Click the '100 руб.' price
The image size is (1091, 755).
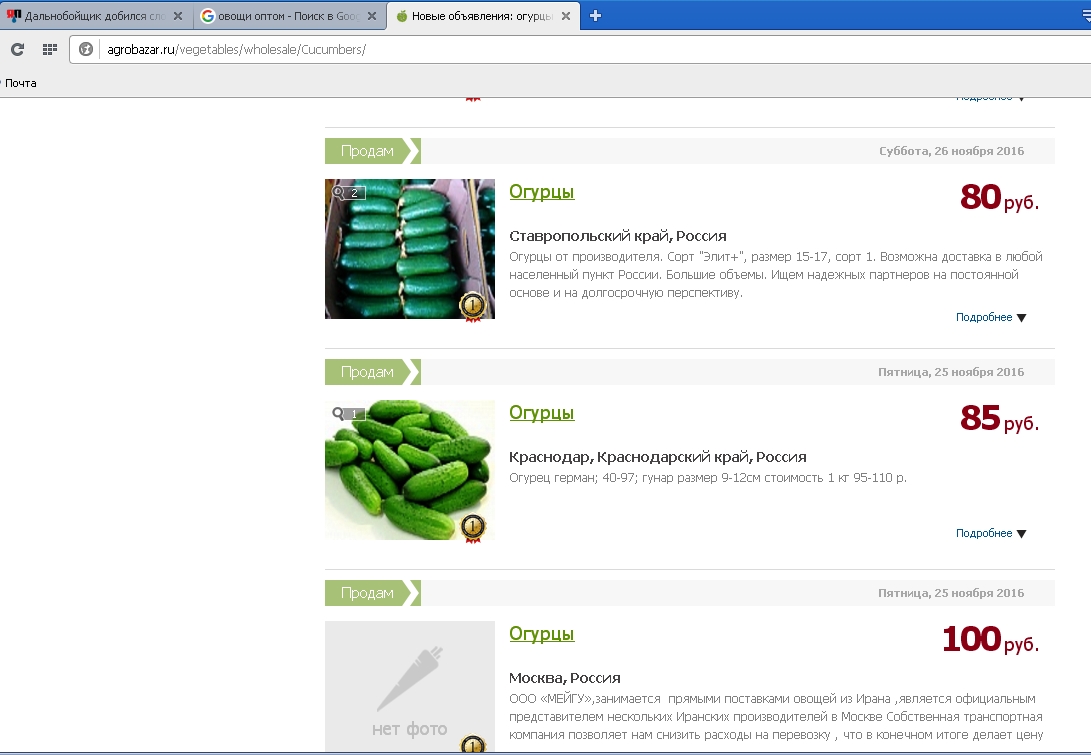[x=990, y=639]
